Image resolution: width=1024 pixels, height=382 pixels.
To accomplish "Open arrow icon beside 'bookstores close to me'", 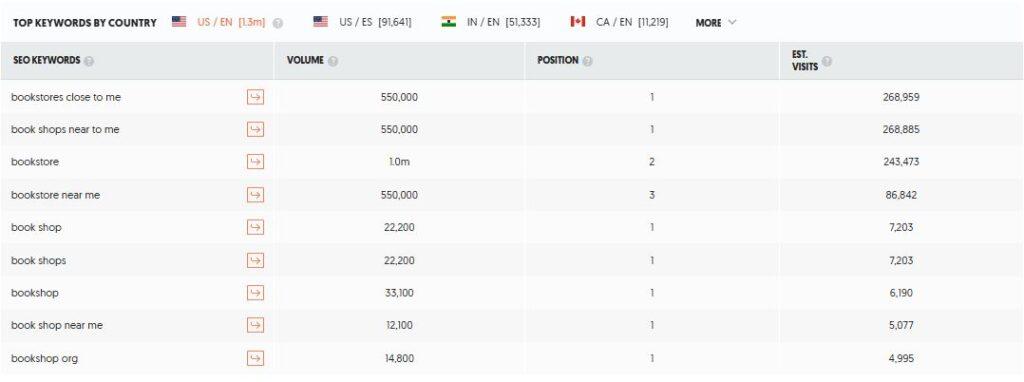I will click(x=255, y=97).
